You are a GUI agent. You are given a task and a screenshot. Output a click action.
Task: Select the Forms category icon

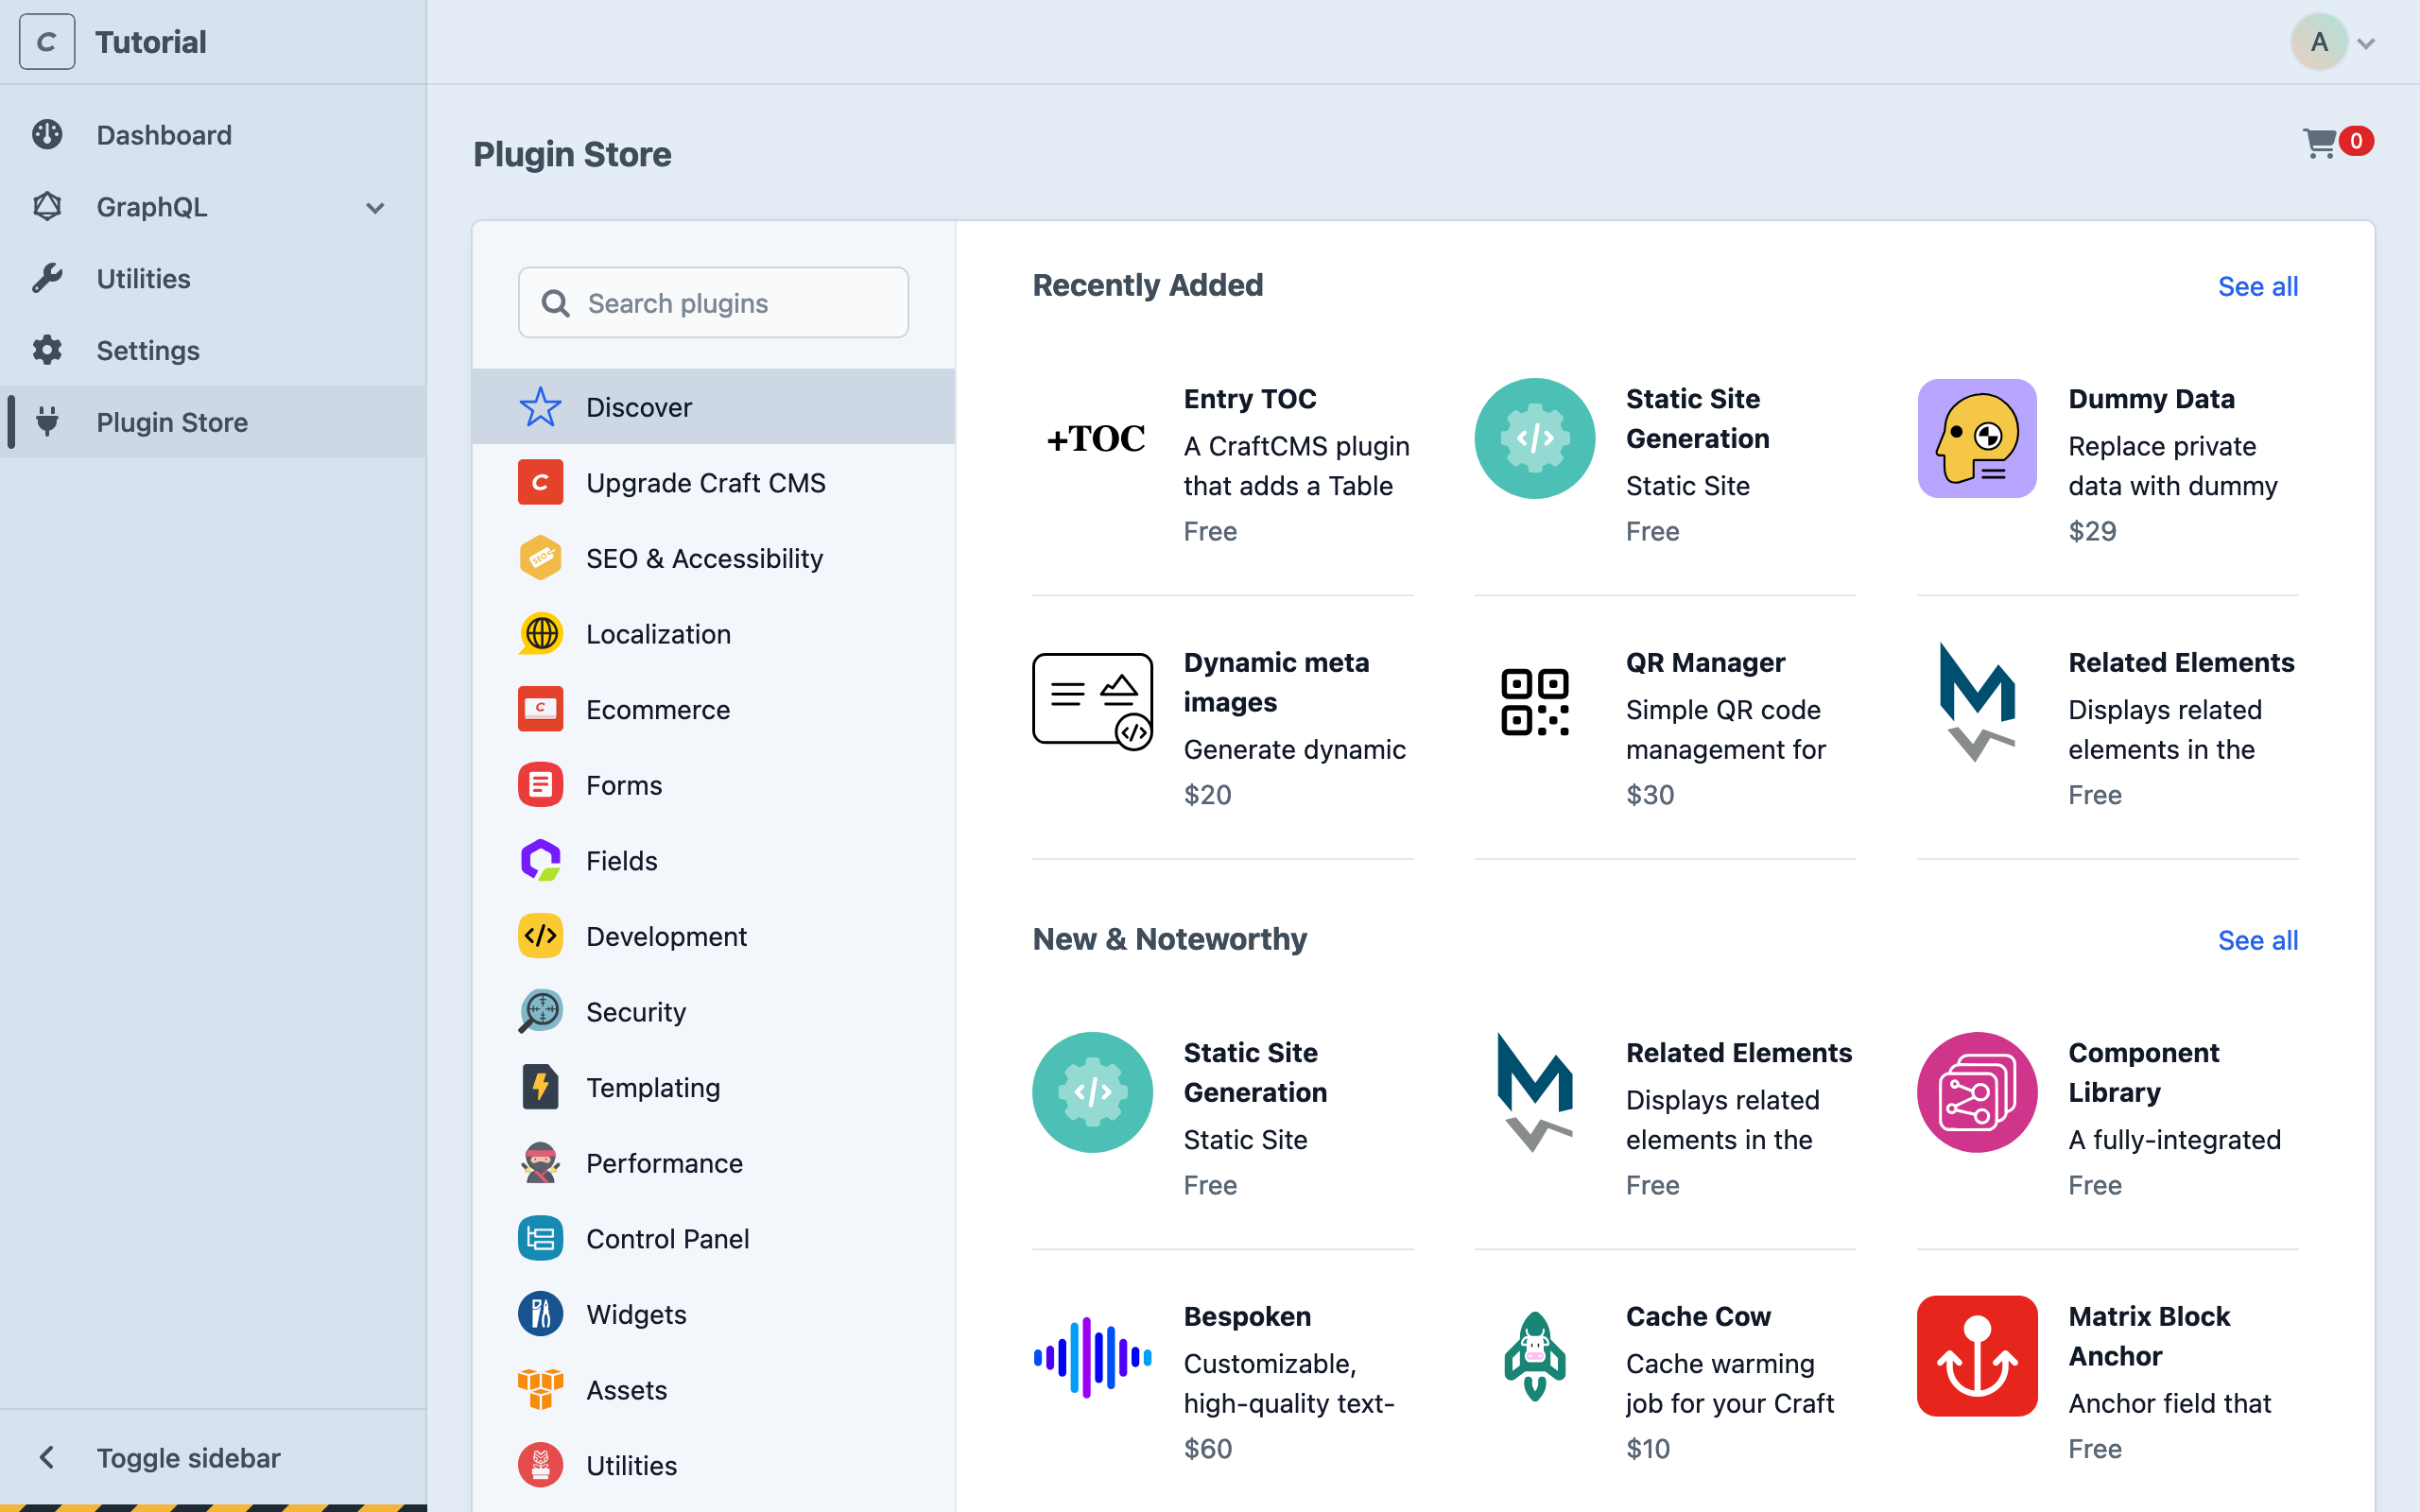540,784
